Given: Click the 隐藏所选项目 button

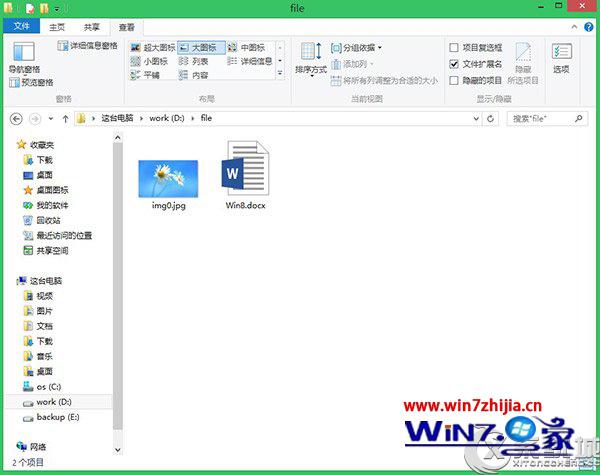Looking at the screenshot, I should [x=523, y=63].
